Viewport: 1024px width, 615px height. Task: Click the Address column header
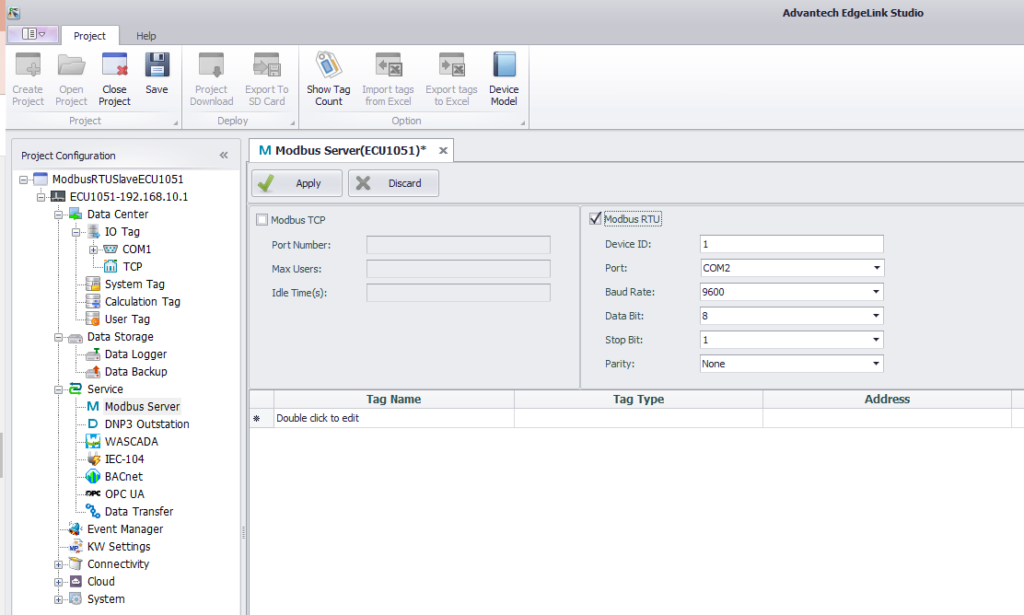(887, 400)
